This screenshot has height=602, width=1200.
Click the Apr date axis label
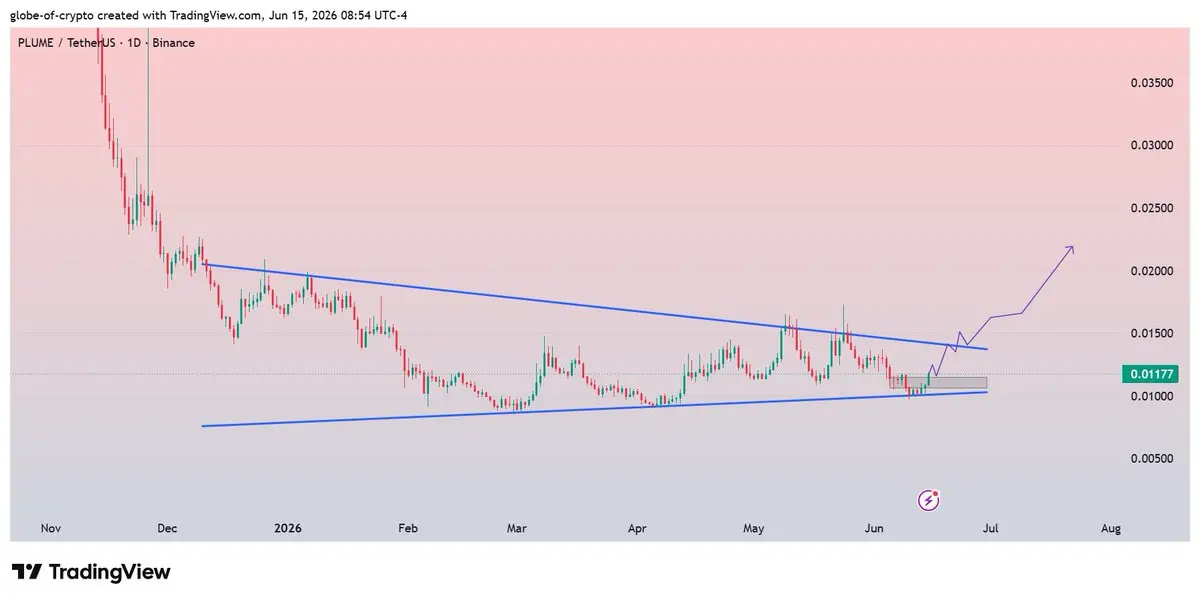click(x=636, y=528)
